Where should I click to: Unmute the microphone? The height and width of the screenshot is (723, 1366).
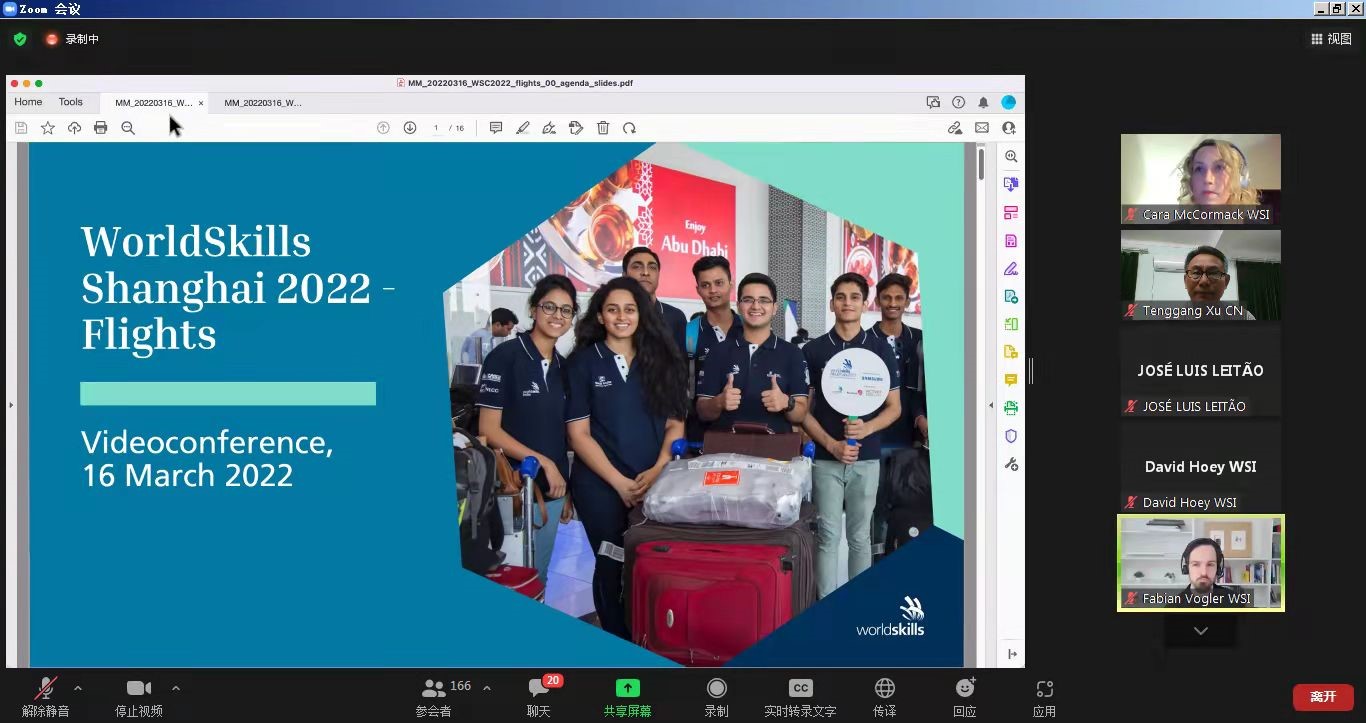click(45, 689)
